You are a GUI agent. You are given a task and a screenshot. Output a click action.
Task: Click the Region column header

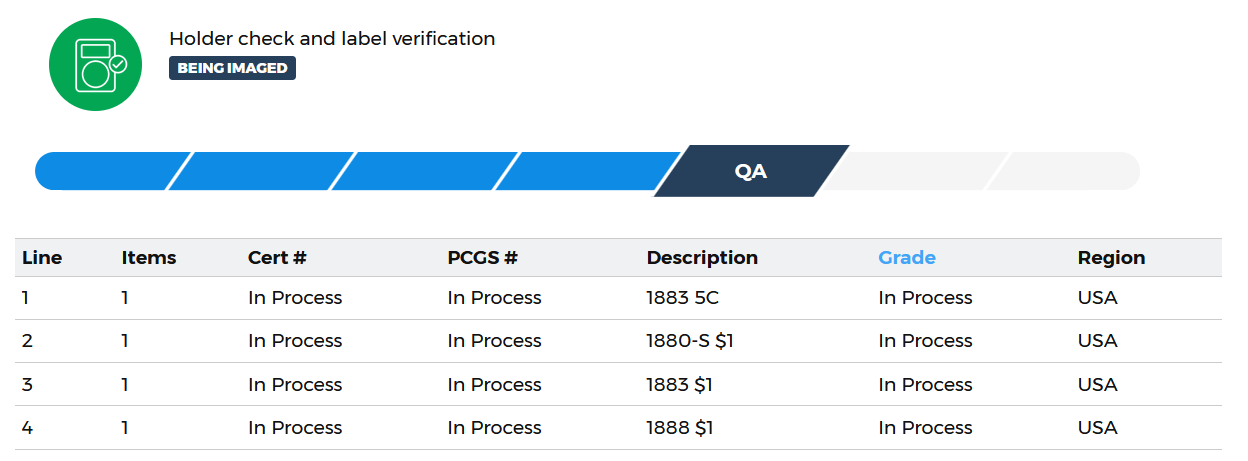(1111, 258)
